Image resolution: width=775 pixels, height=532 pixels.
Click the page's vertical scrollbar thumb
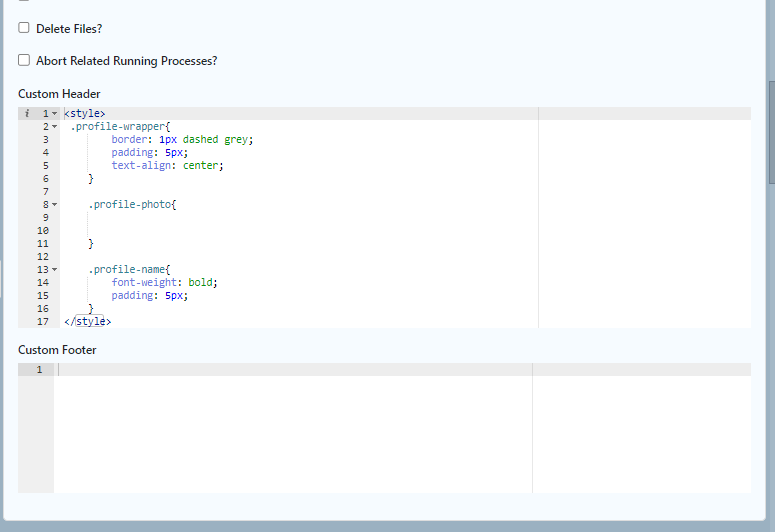tap(771, 130)
